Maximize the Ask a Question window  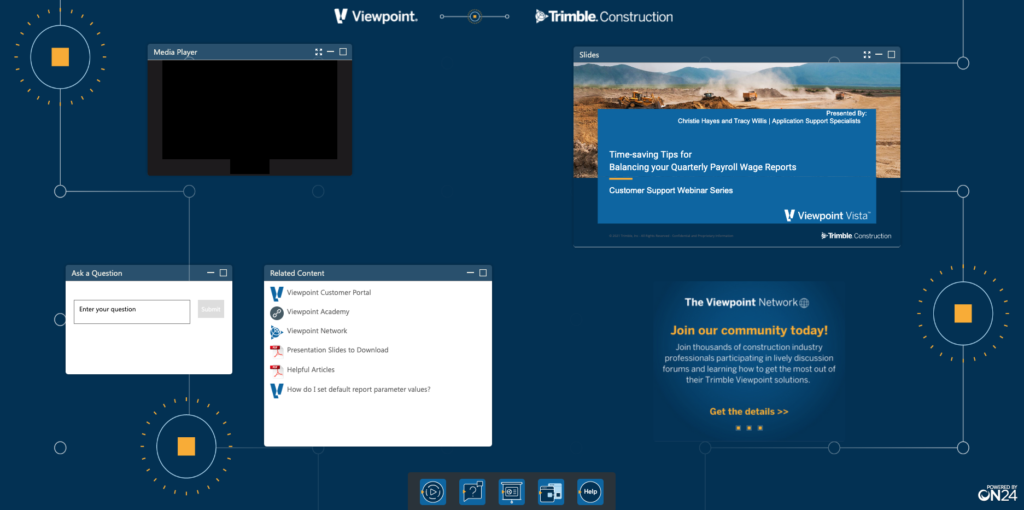pos(223,273)
